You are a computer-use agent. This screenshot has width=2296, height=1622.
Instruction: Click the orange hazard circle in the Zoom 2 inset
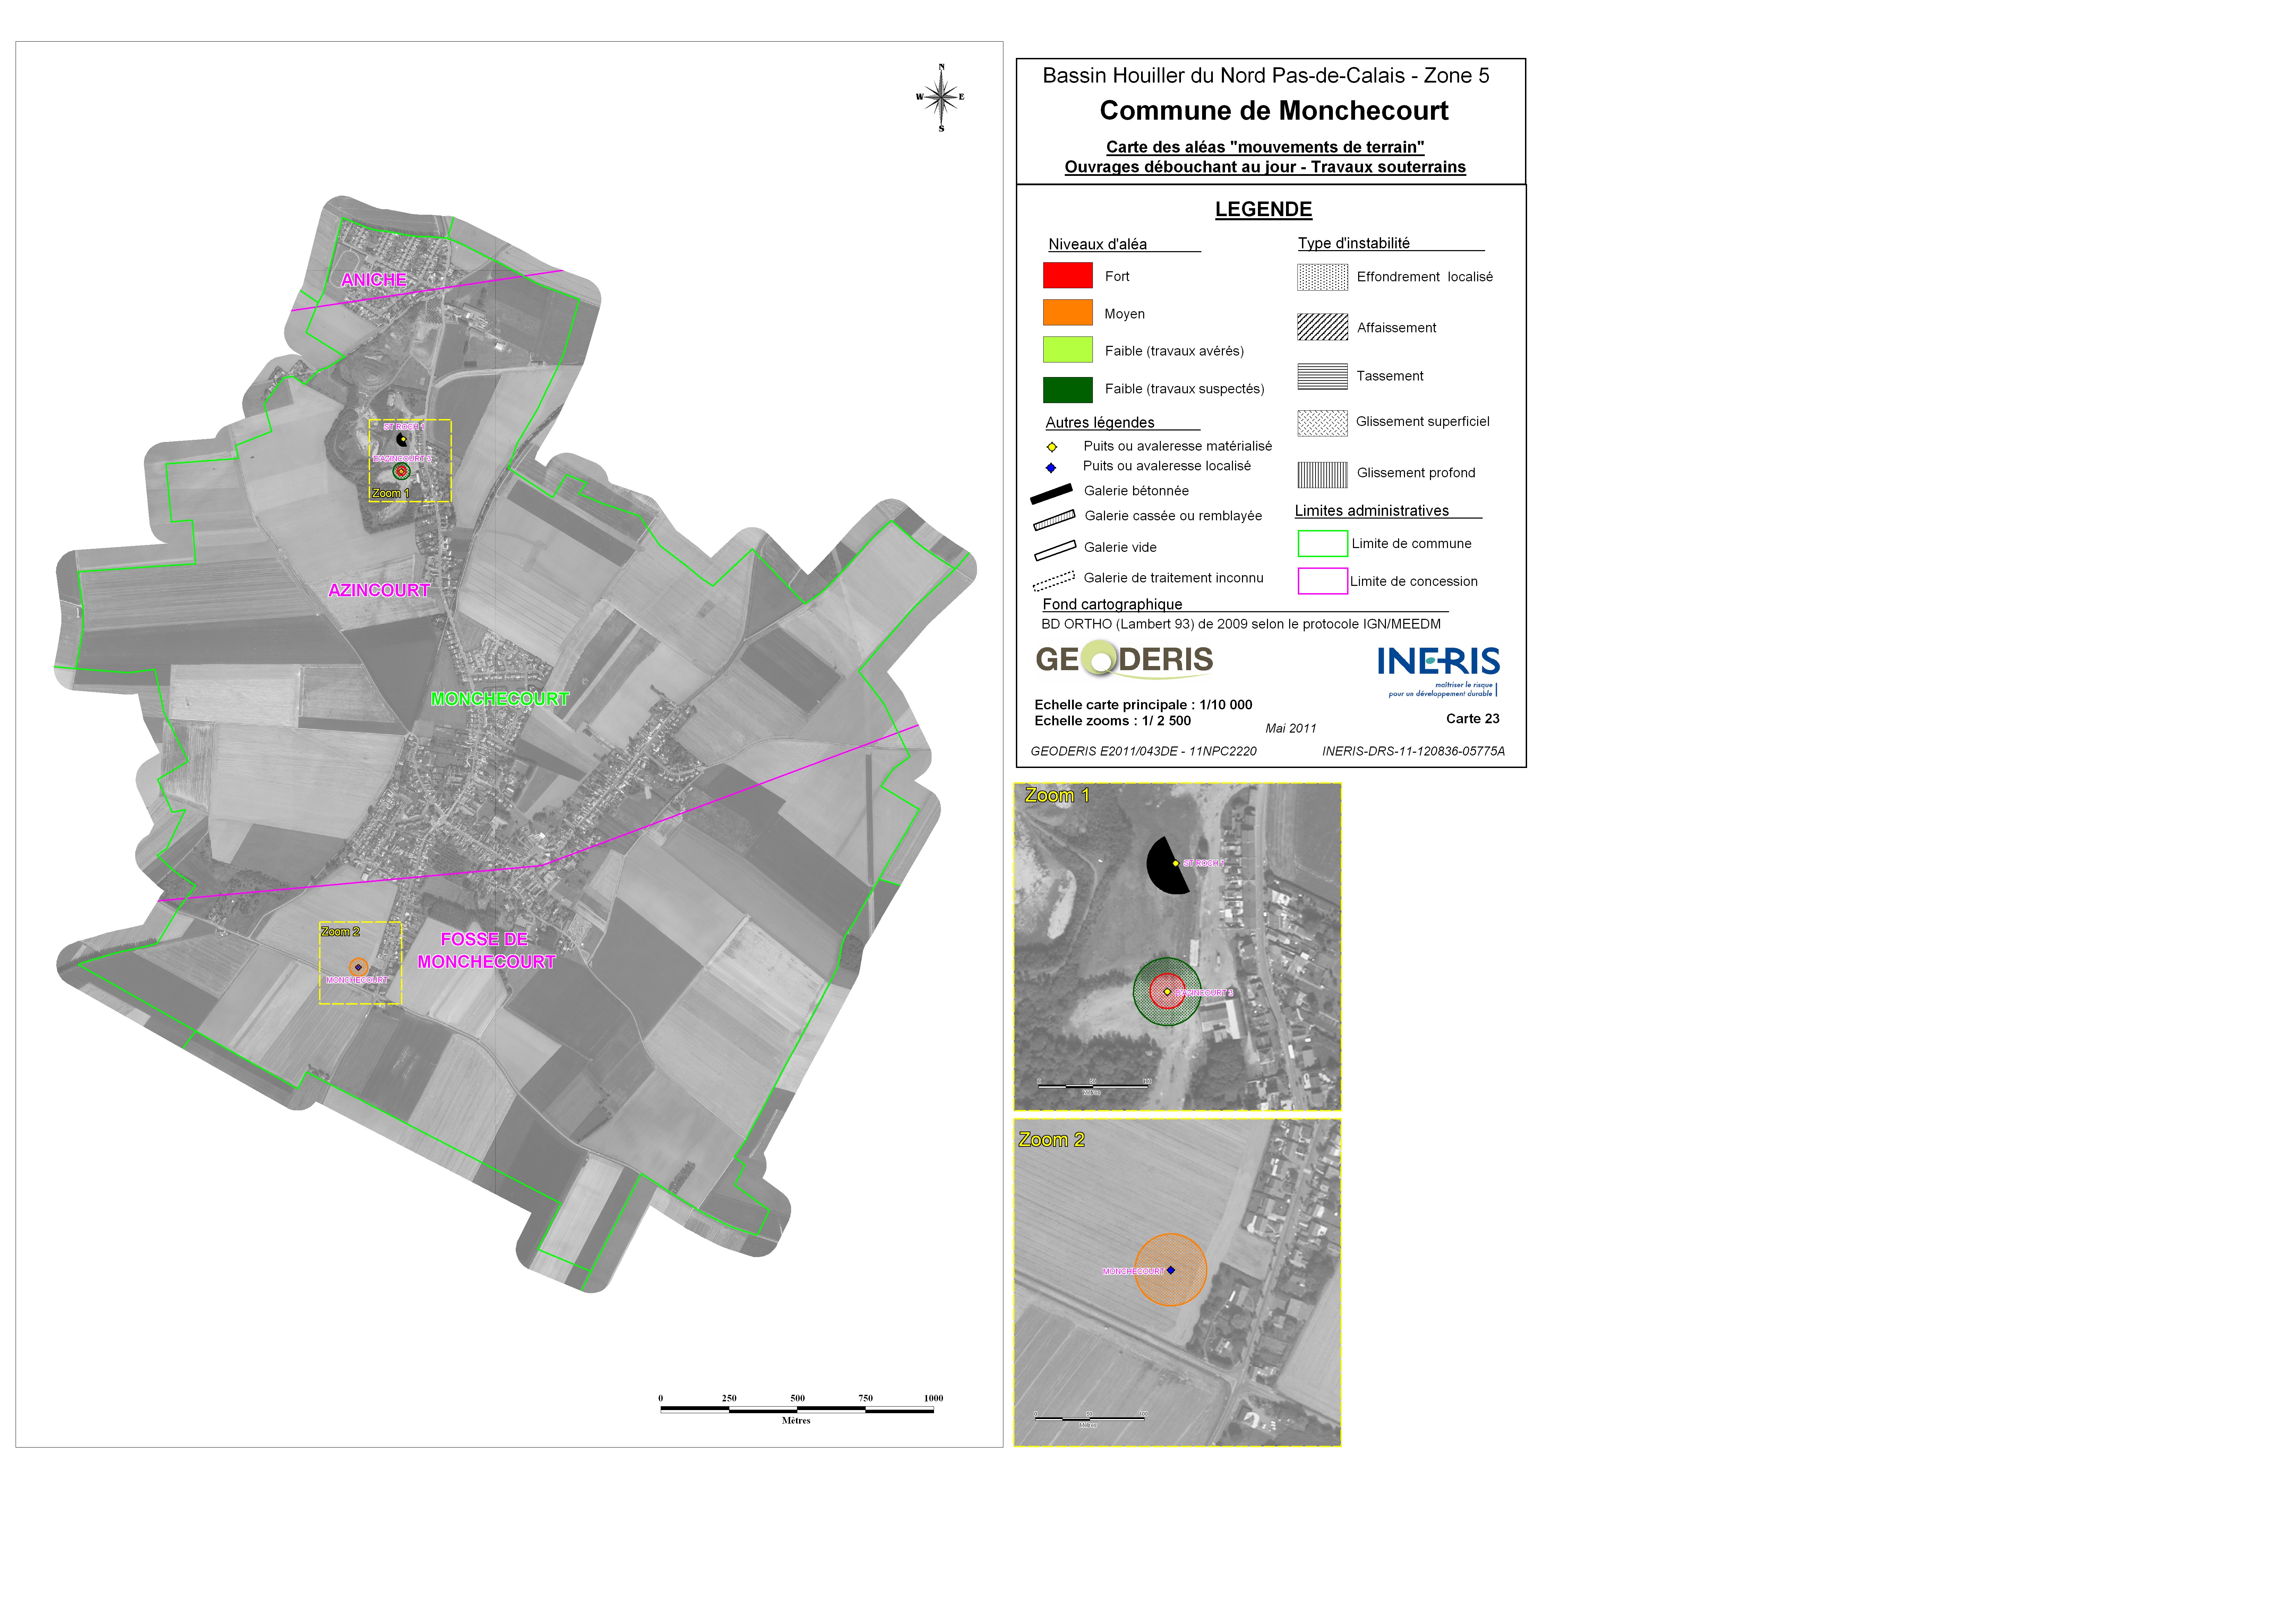pyautogui.click(x=1171, y=1270)
